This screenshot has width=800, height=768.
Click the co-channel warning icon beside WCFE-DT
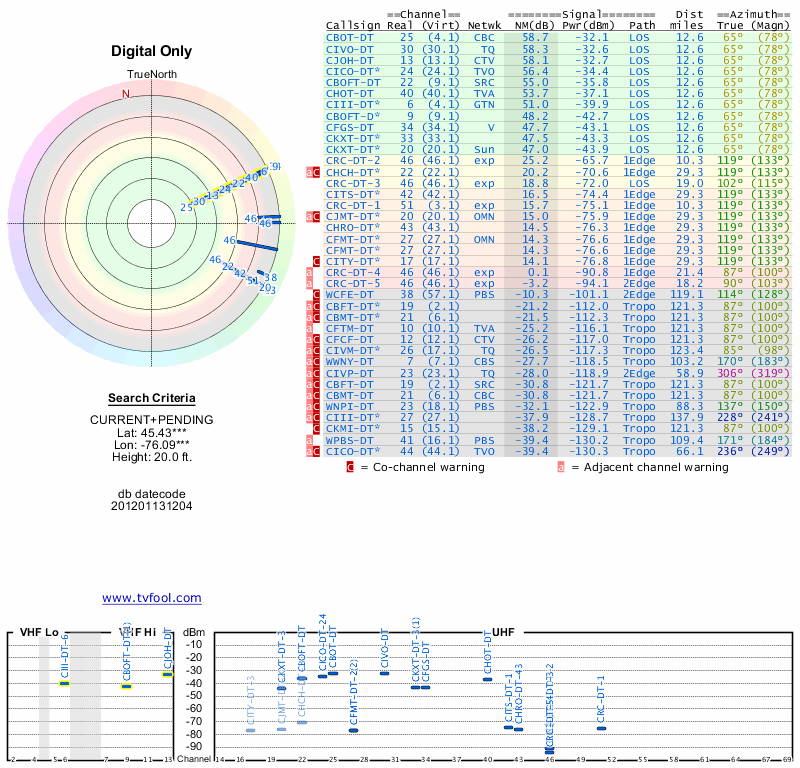[317, 295]
